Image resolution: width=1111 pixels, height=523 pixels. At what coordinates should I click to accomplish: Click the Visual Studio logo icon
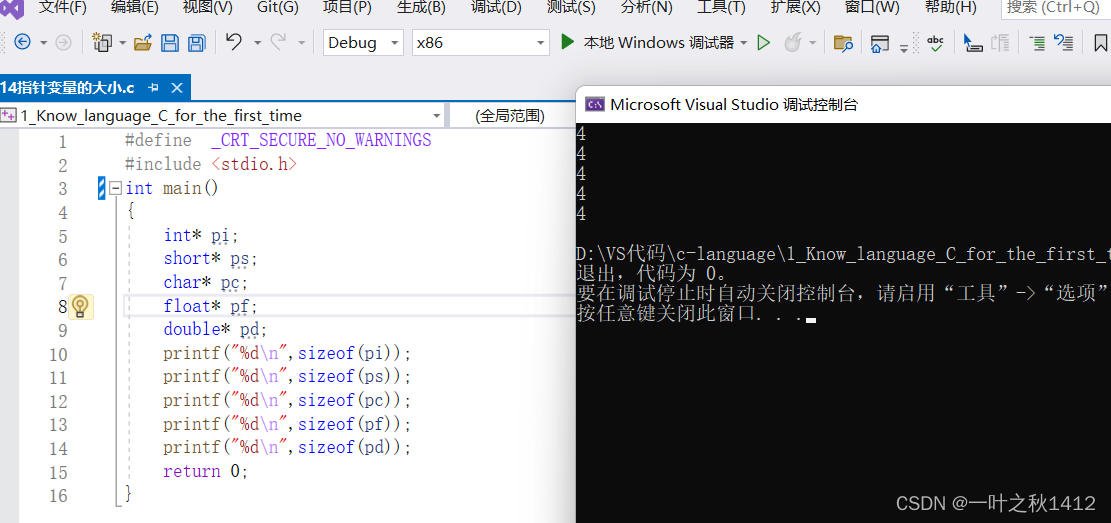point(13,8)
